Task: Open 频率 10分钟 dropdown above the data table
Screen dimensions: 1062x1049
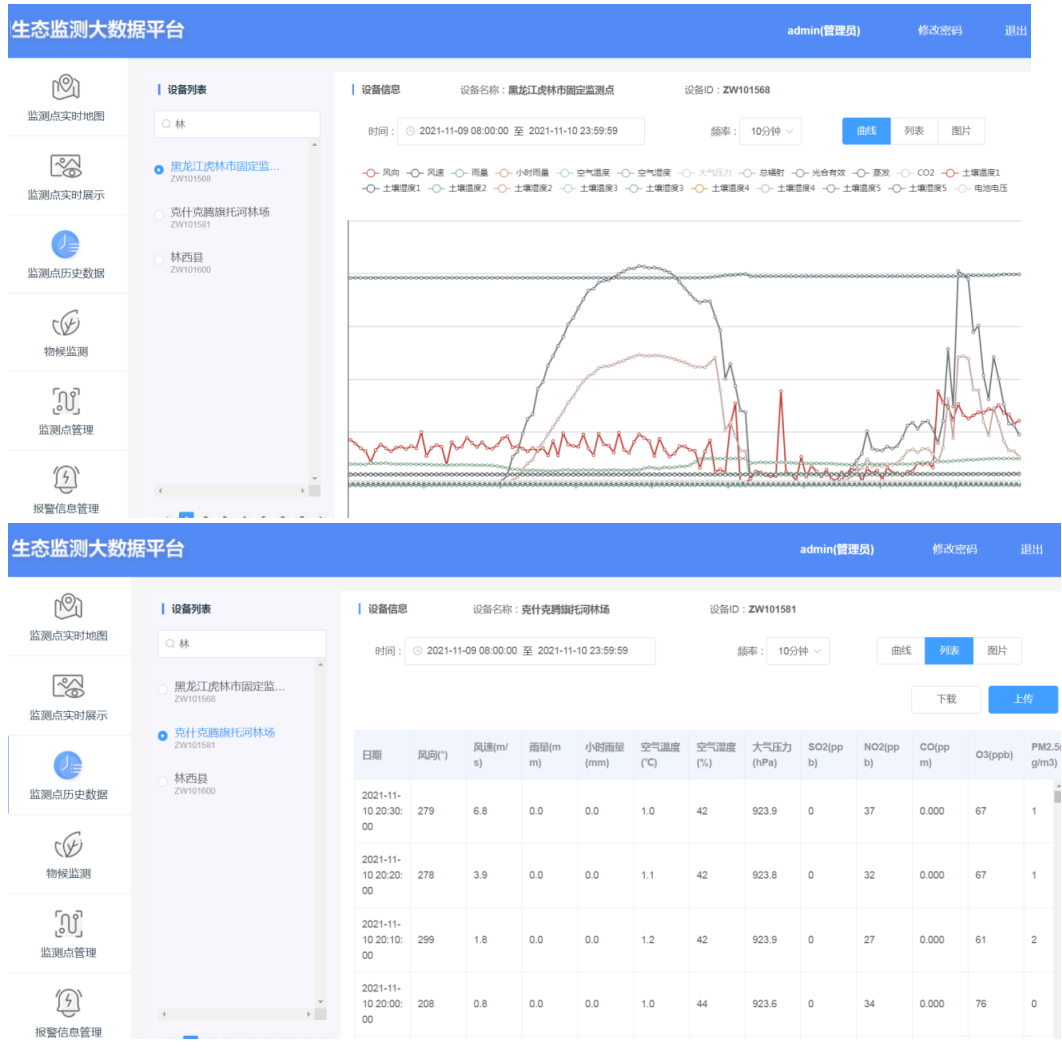Action: coord(797,651)
